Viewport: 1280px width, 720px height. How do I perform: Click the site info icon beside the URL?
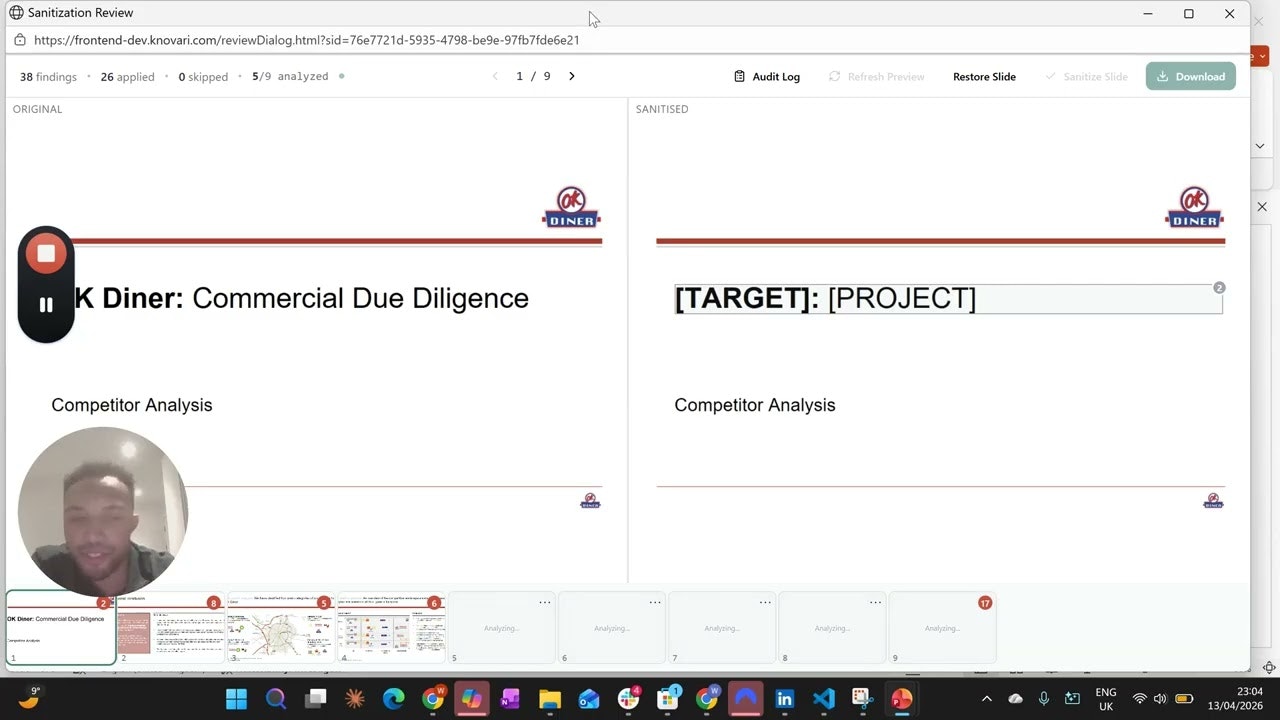(19, 40)
